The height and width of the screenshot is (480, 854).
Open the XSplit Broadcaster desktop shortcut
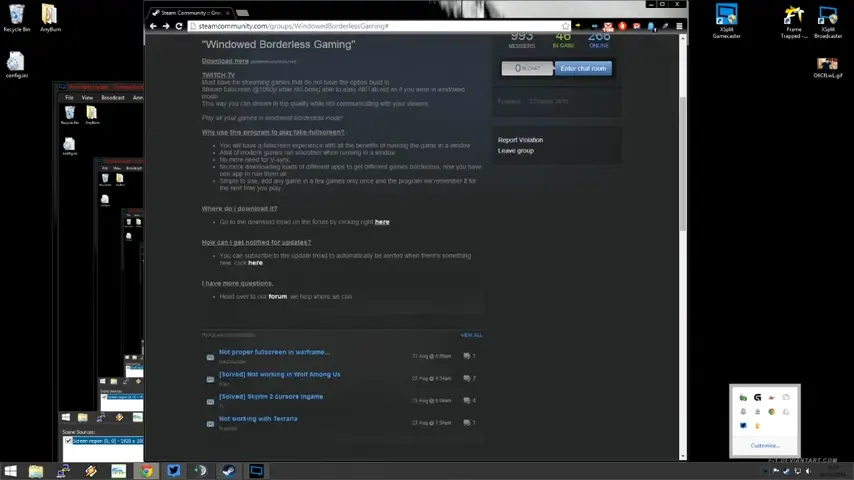828,22
